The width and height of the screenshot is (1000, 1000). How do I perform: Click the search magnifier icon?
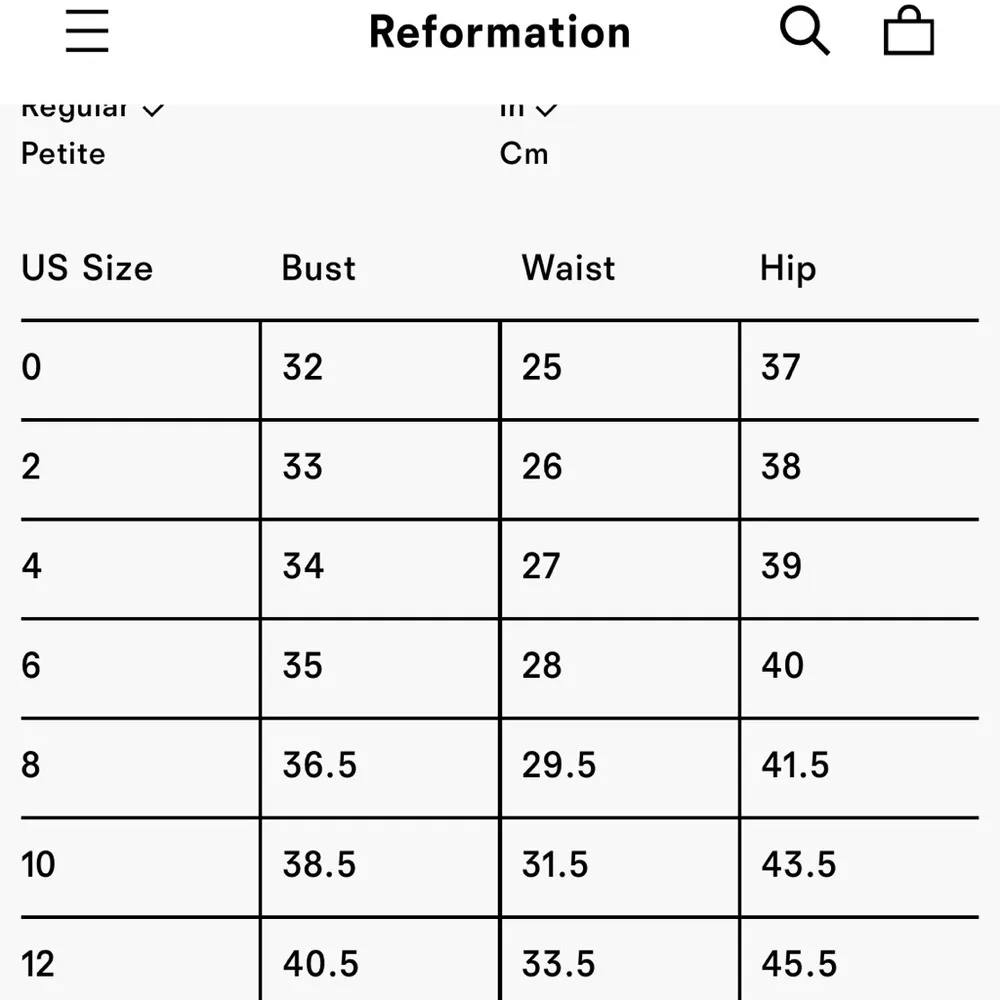click(805, 32)
